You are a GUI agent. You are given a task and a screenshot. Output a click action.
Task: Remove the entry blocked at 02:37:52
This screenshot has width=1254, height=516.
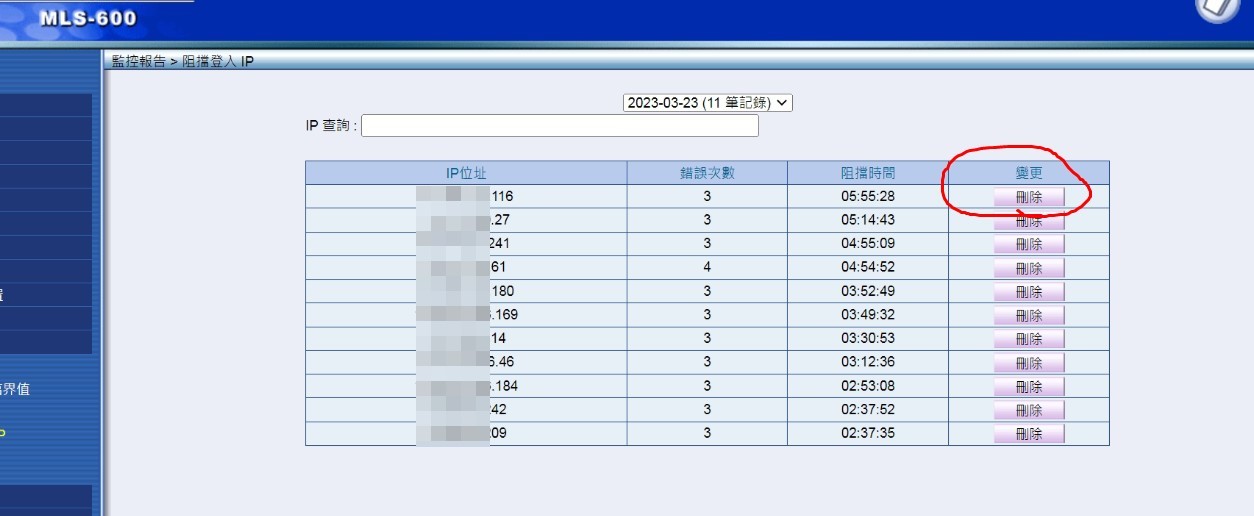coord(1028,410)
